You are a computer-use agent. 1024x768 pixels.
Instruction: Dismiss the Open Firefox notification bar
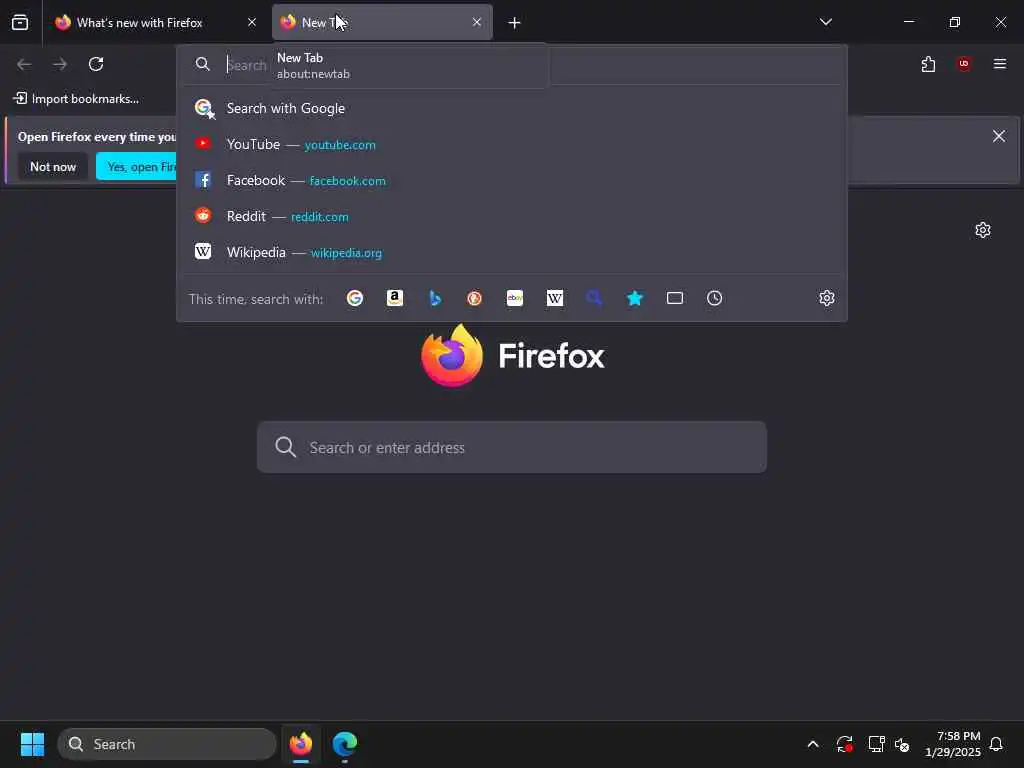point(999,136)
